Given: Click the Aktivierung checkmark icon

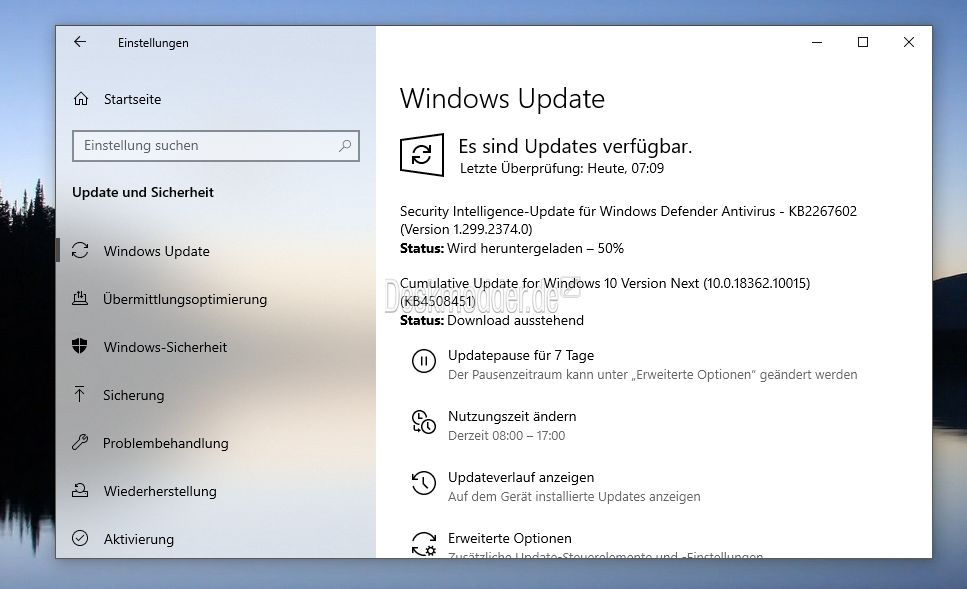Looking at the screenshot, I should [x=80, y=538].
